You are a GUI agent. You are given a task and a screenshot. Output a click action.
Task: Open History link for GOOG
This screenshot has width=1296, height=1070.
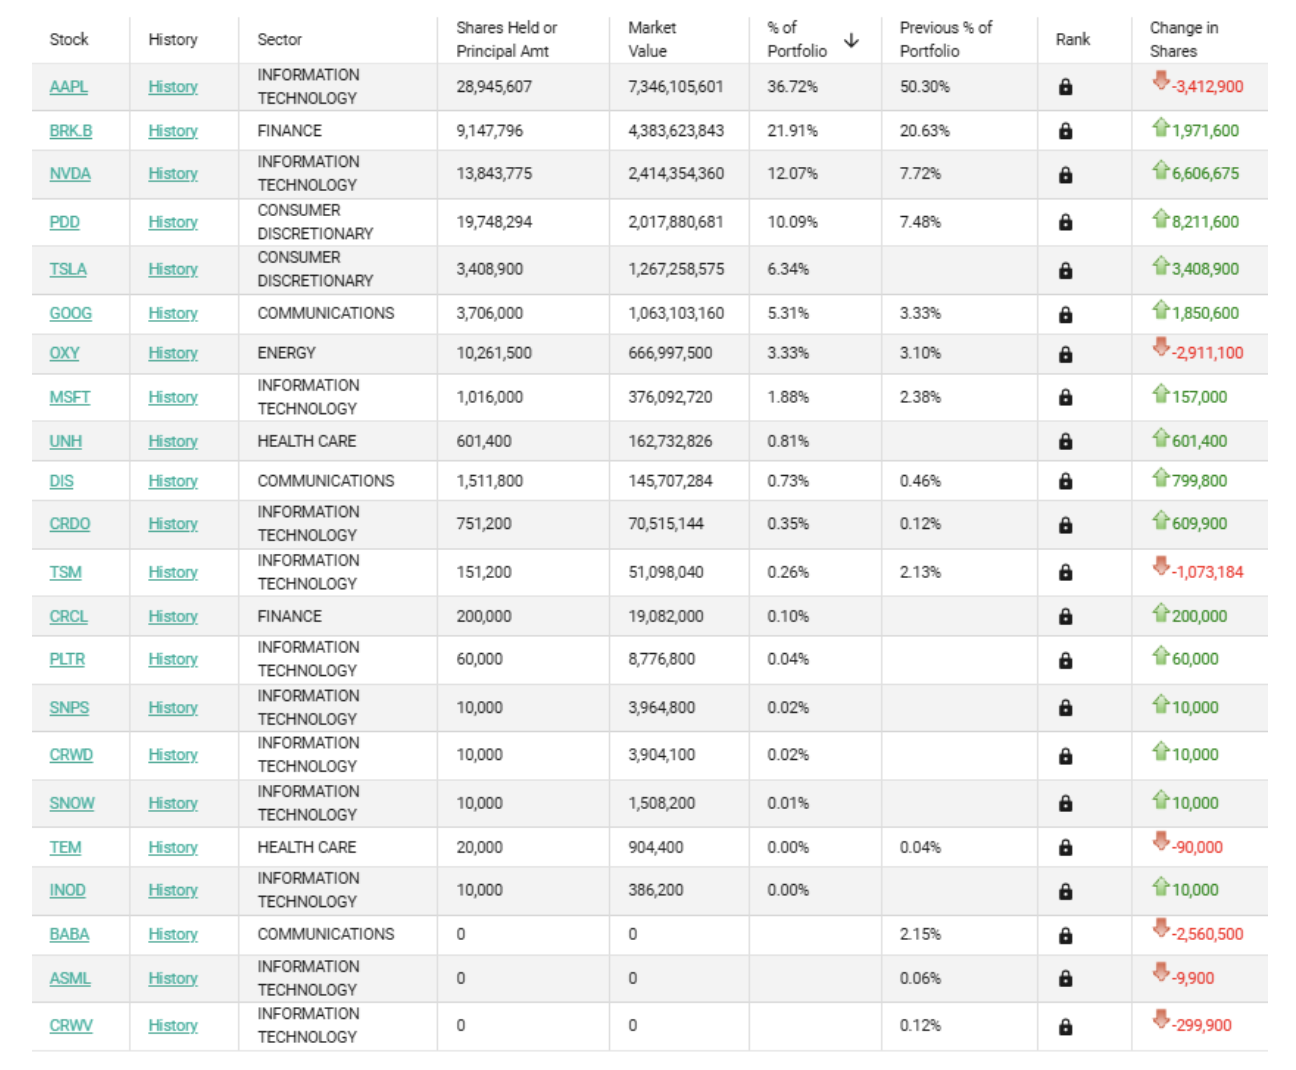173,313
